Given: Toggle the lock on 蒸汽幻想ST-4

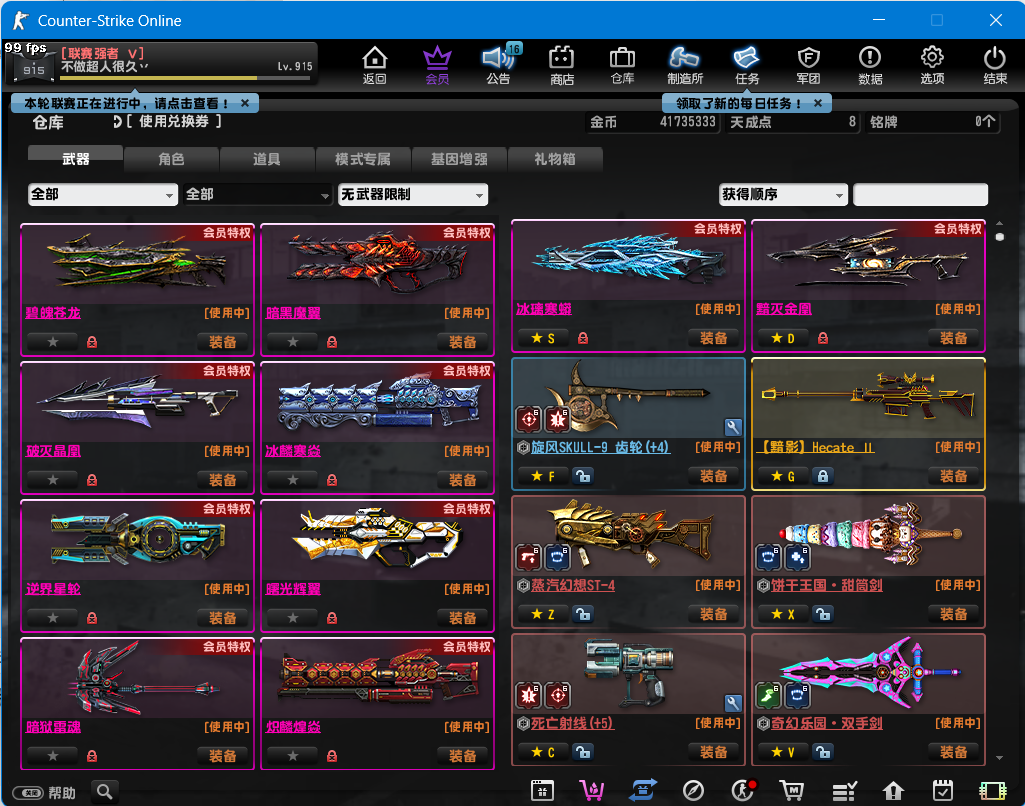Looking at the screenshot, I should 582,614.
